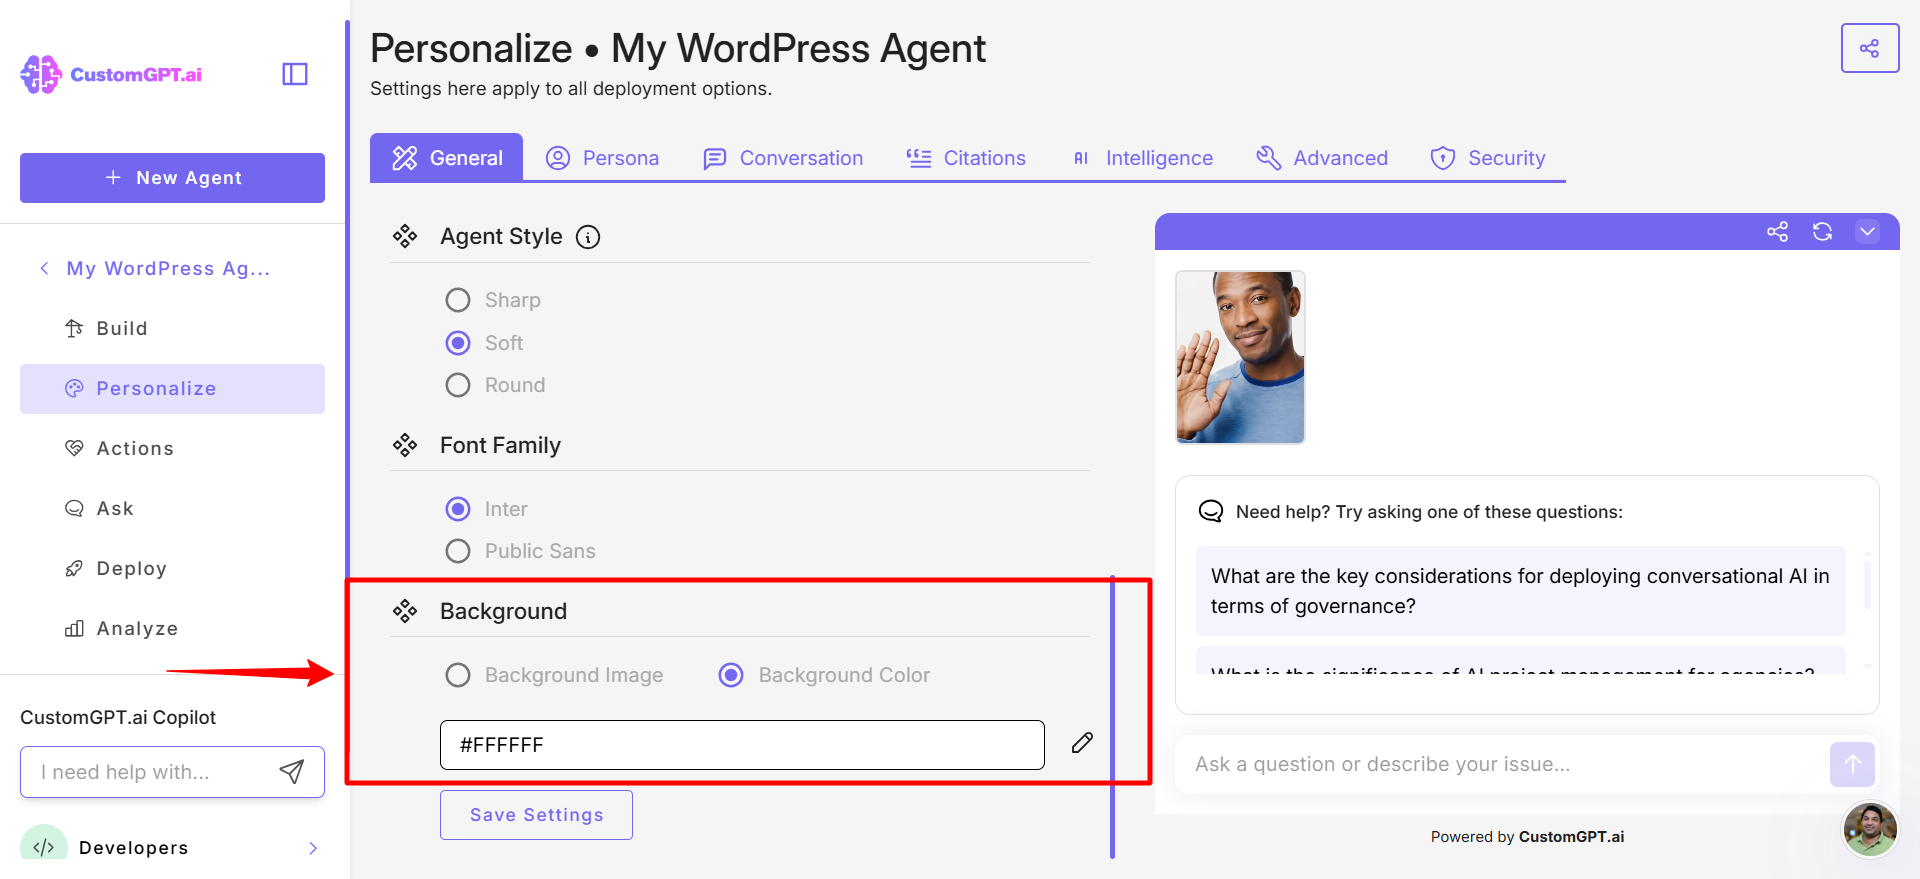Image resolution: width=1920 pixels, height=879 pixels.
Task: Click the agent avatar photo in preview
Action: (x=1240, y=357)
